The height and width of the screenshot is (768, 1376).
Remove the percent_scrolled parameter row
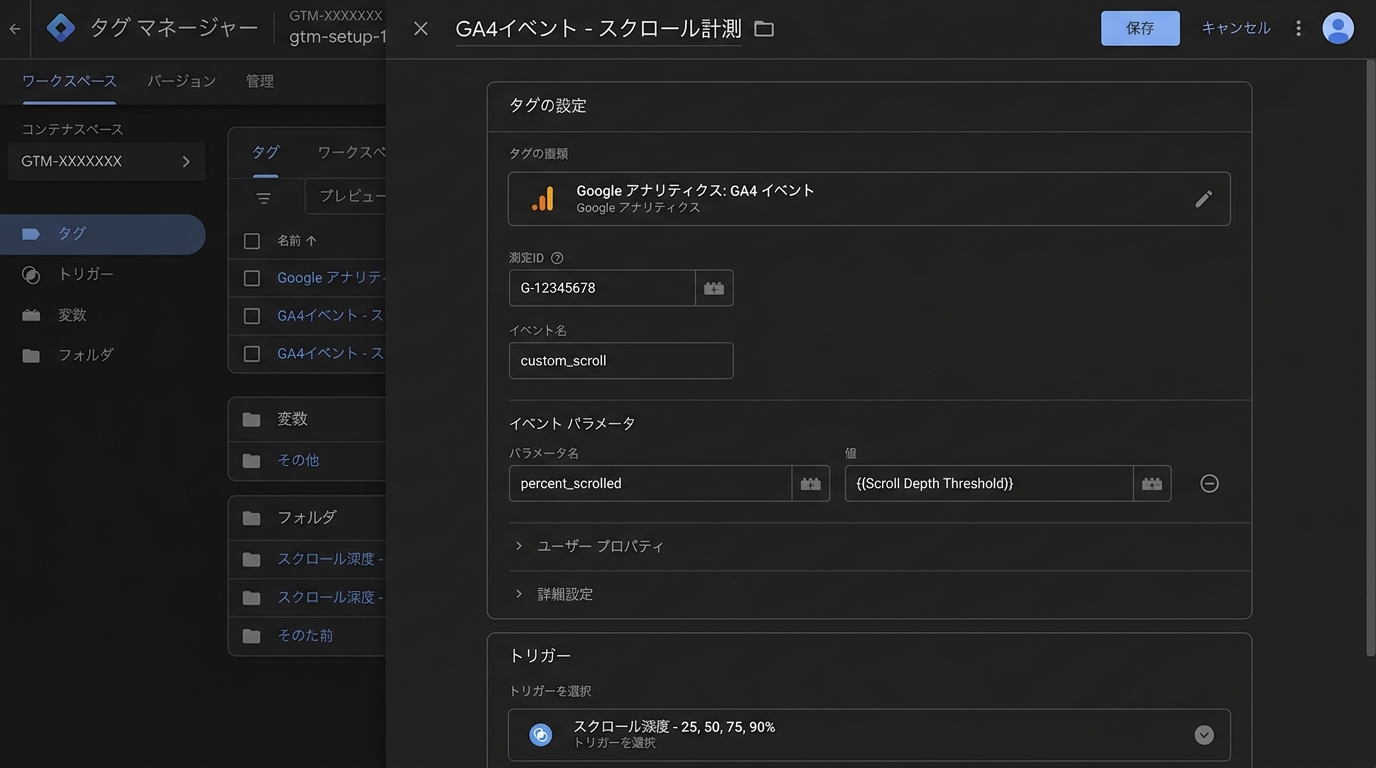[x=1209, y=483]
